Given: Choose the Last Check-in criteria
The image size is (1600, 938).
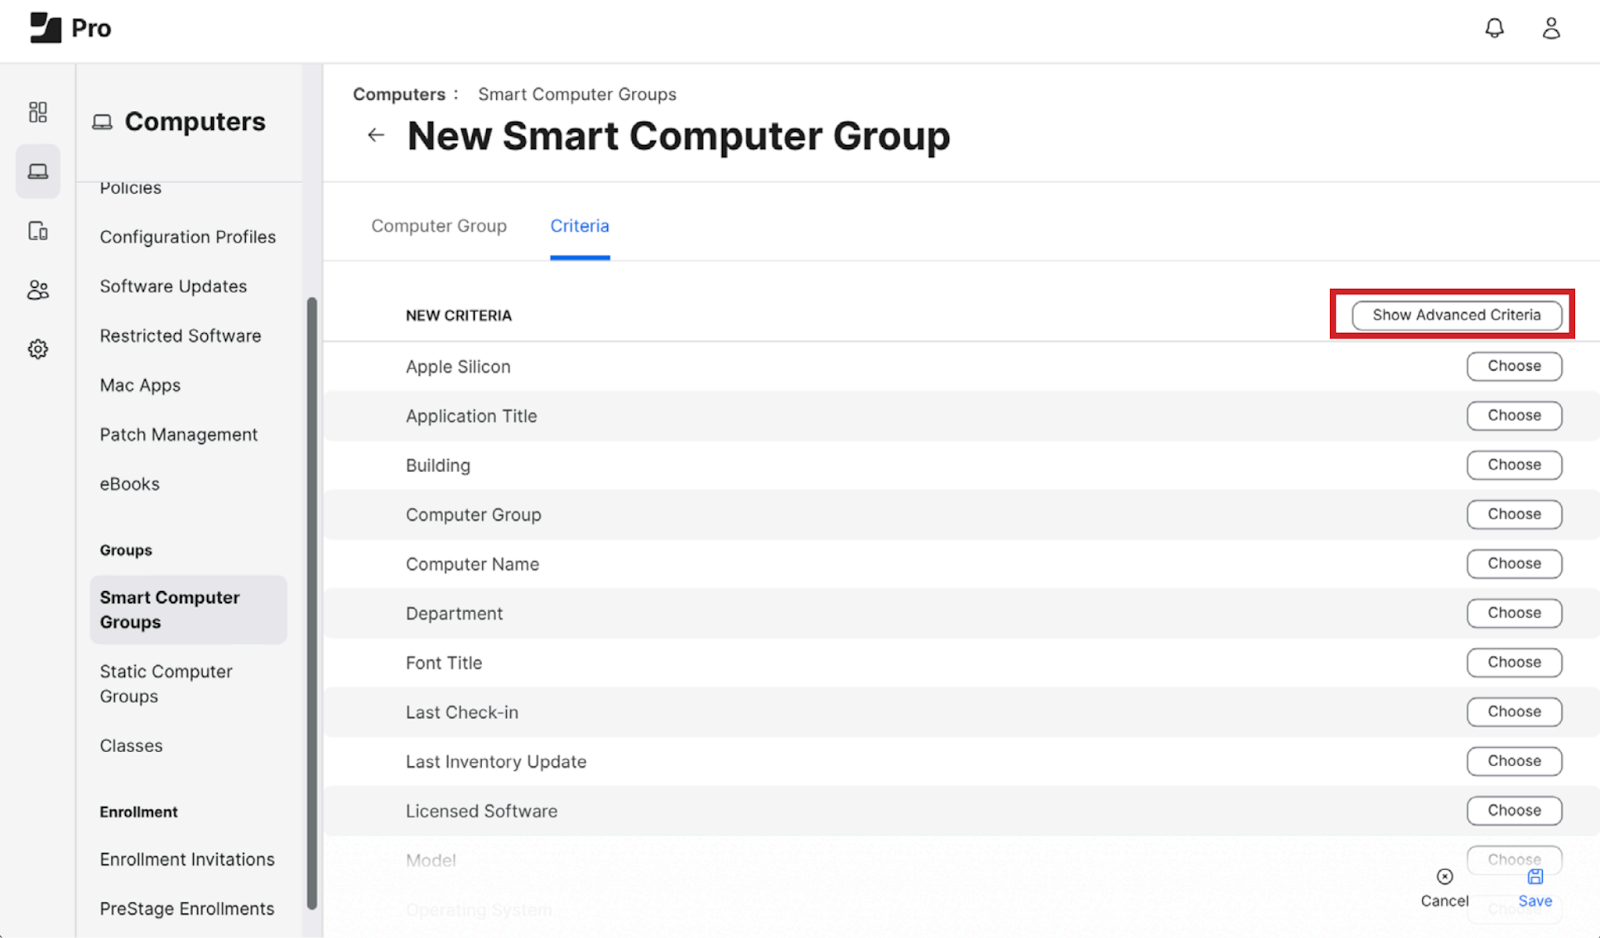Looking at the screenshot, I should click(x=1514, y=712).
